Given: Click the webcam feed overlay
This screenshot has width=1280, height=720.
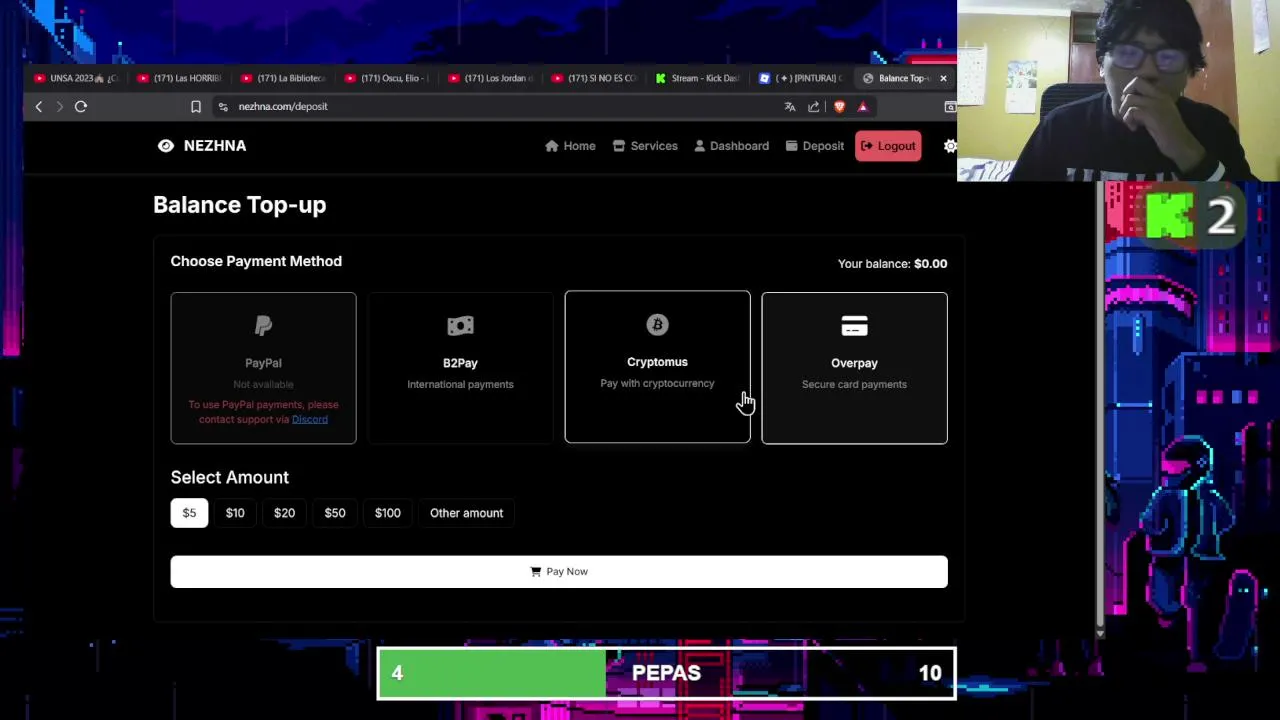Looking at the screenshot, I should [x=1118, y=90].
